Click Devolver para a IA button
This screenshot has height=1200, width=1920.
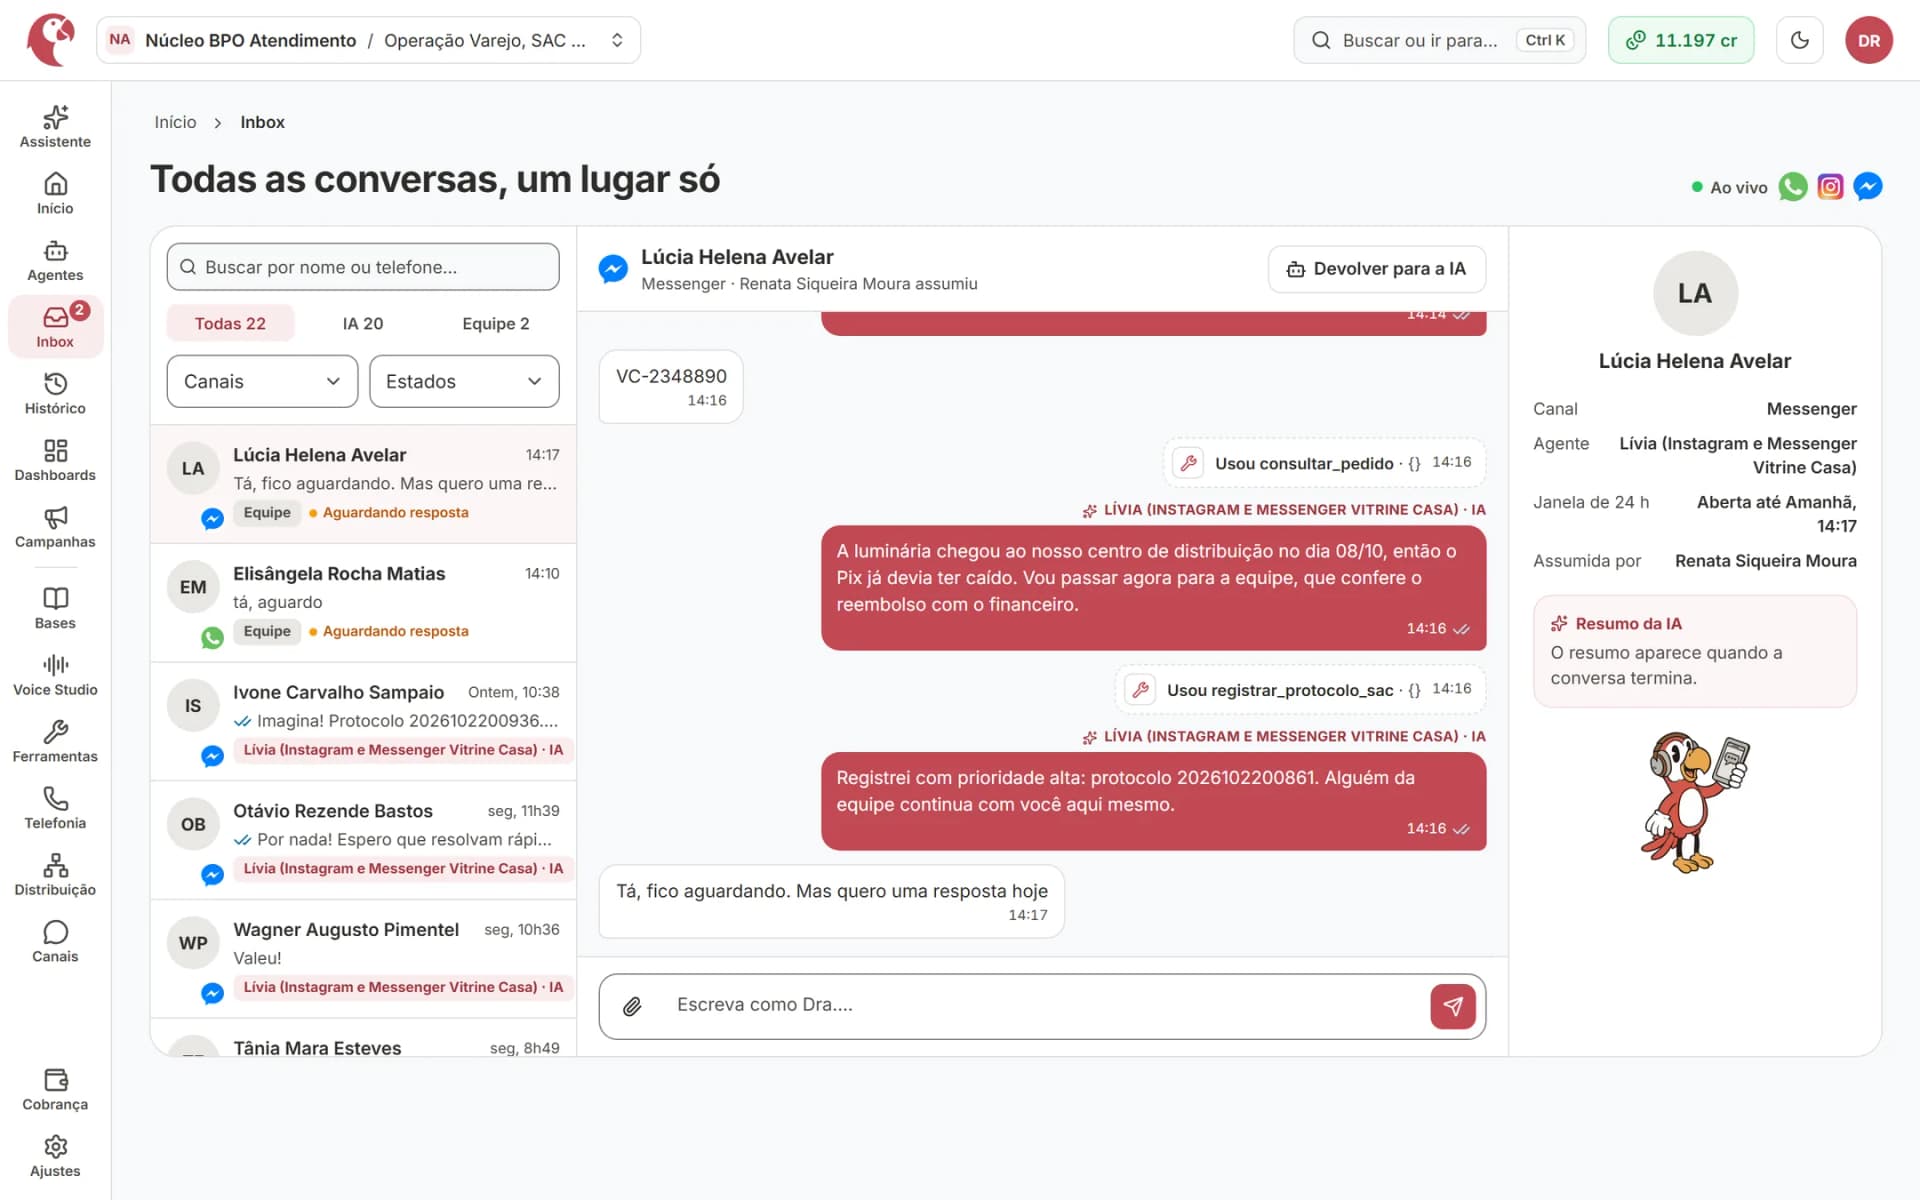[1376, 269]
